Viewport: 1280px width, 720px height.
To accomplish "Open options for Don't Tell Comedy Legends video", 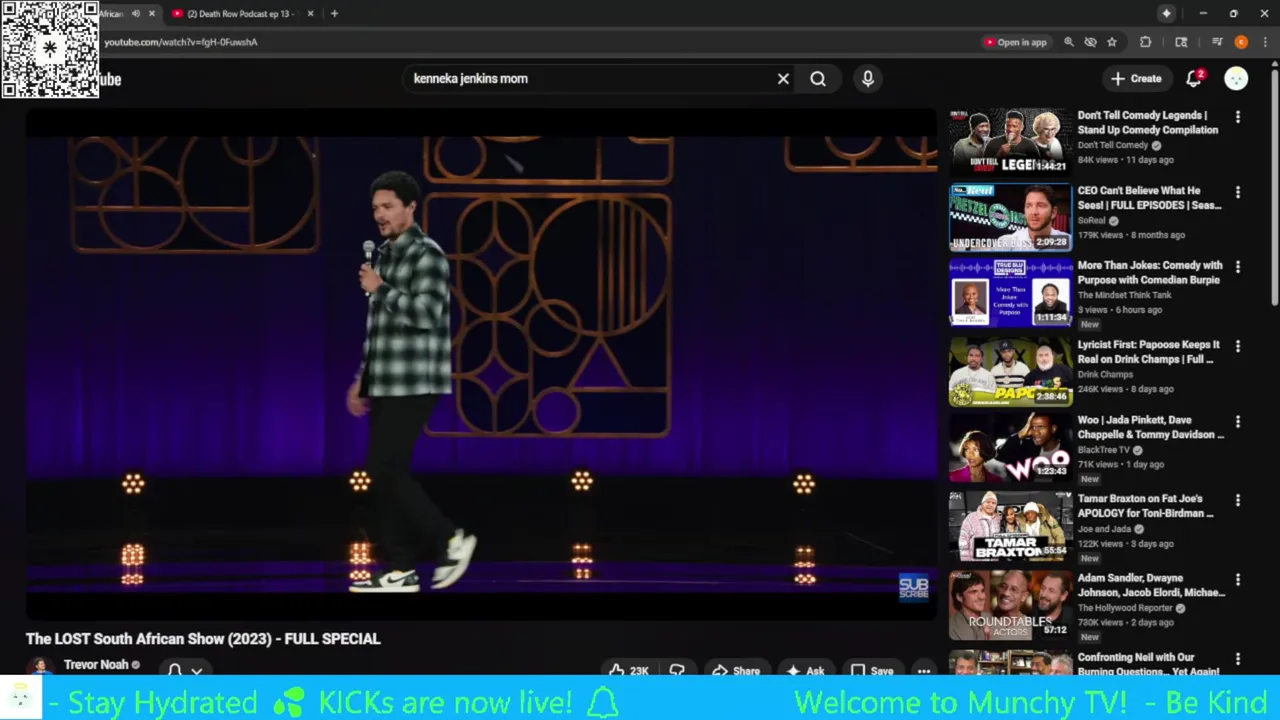I will coord(1238,117).
